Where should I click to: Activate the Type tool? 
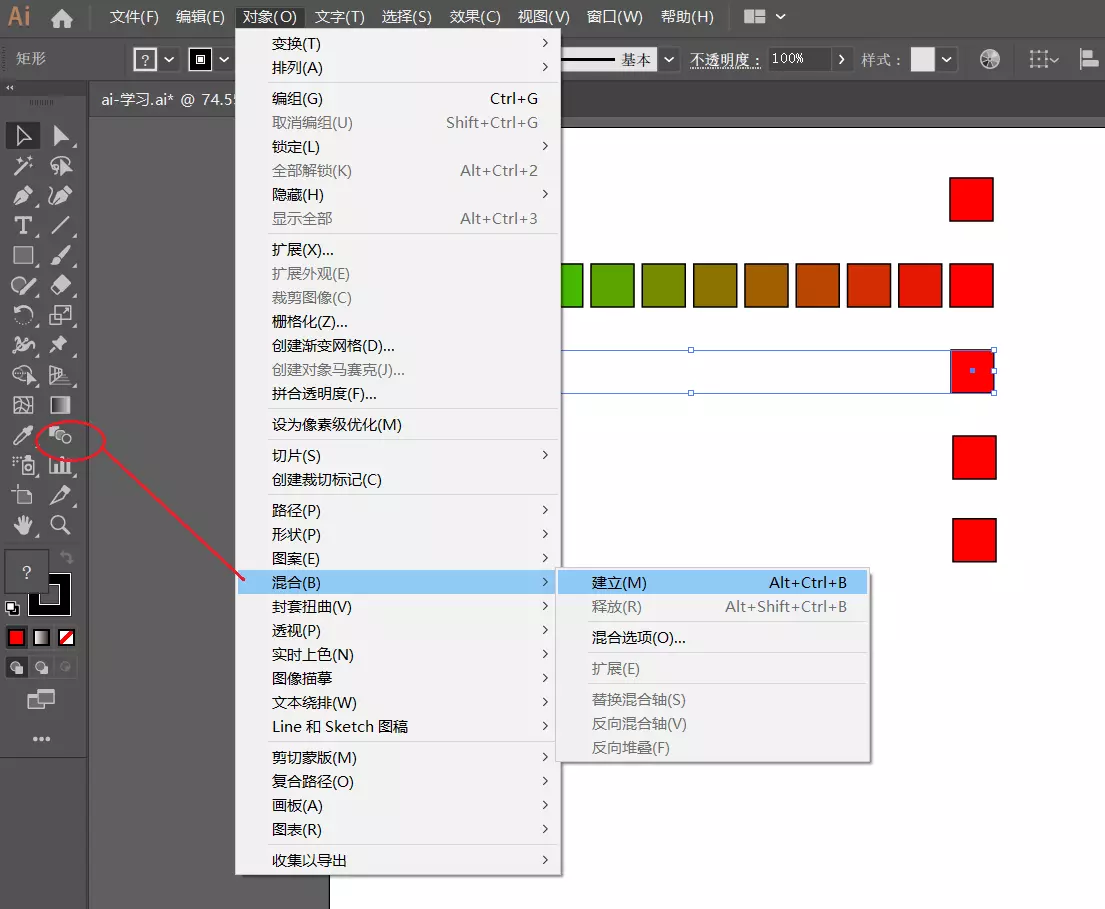pos(22,225)
